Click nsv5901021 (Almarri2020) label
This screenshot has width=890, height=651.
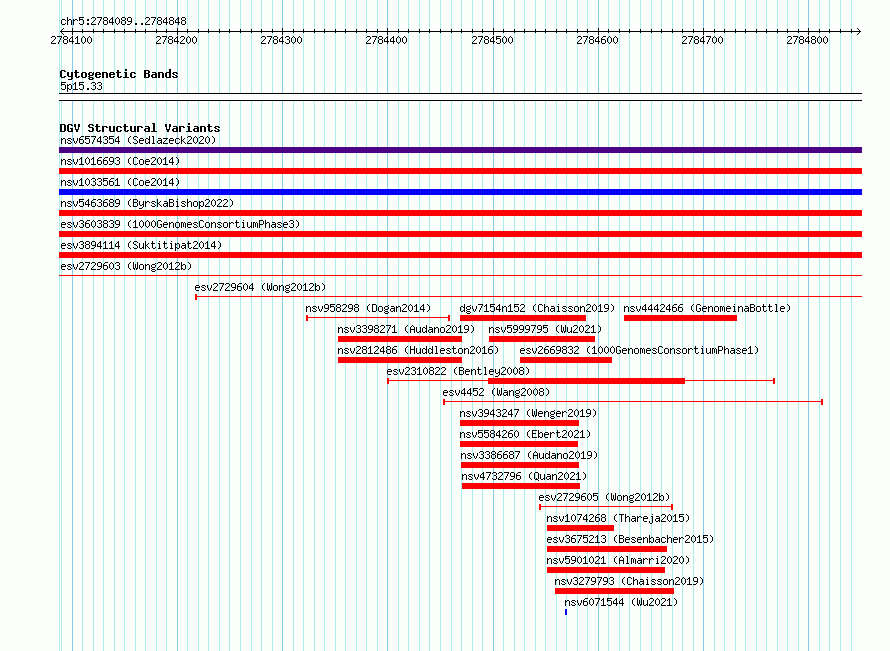click(618, 560)
